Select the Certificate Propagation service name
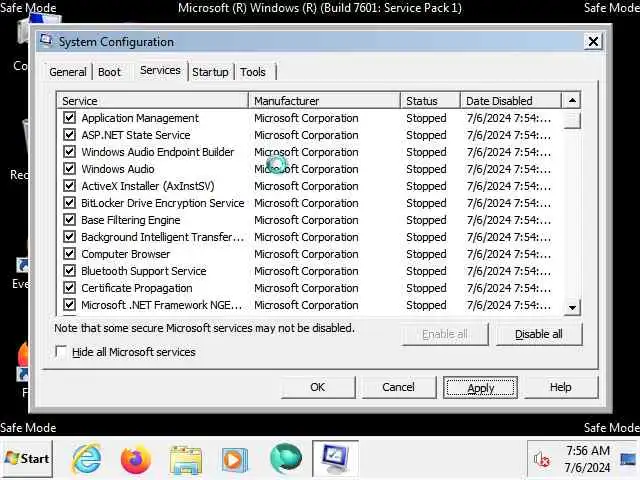Viewport: 640px width, 480px height. (x=137, y=288)
